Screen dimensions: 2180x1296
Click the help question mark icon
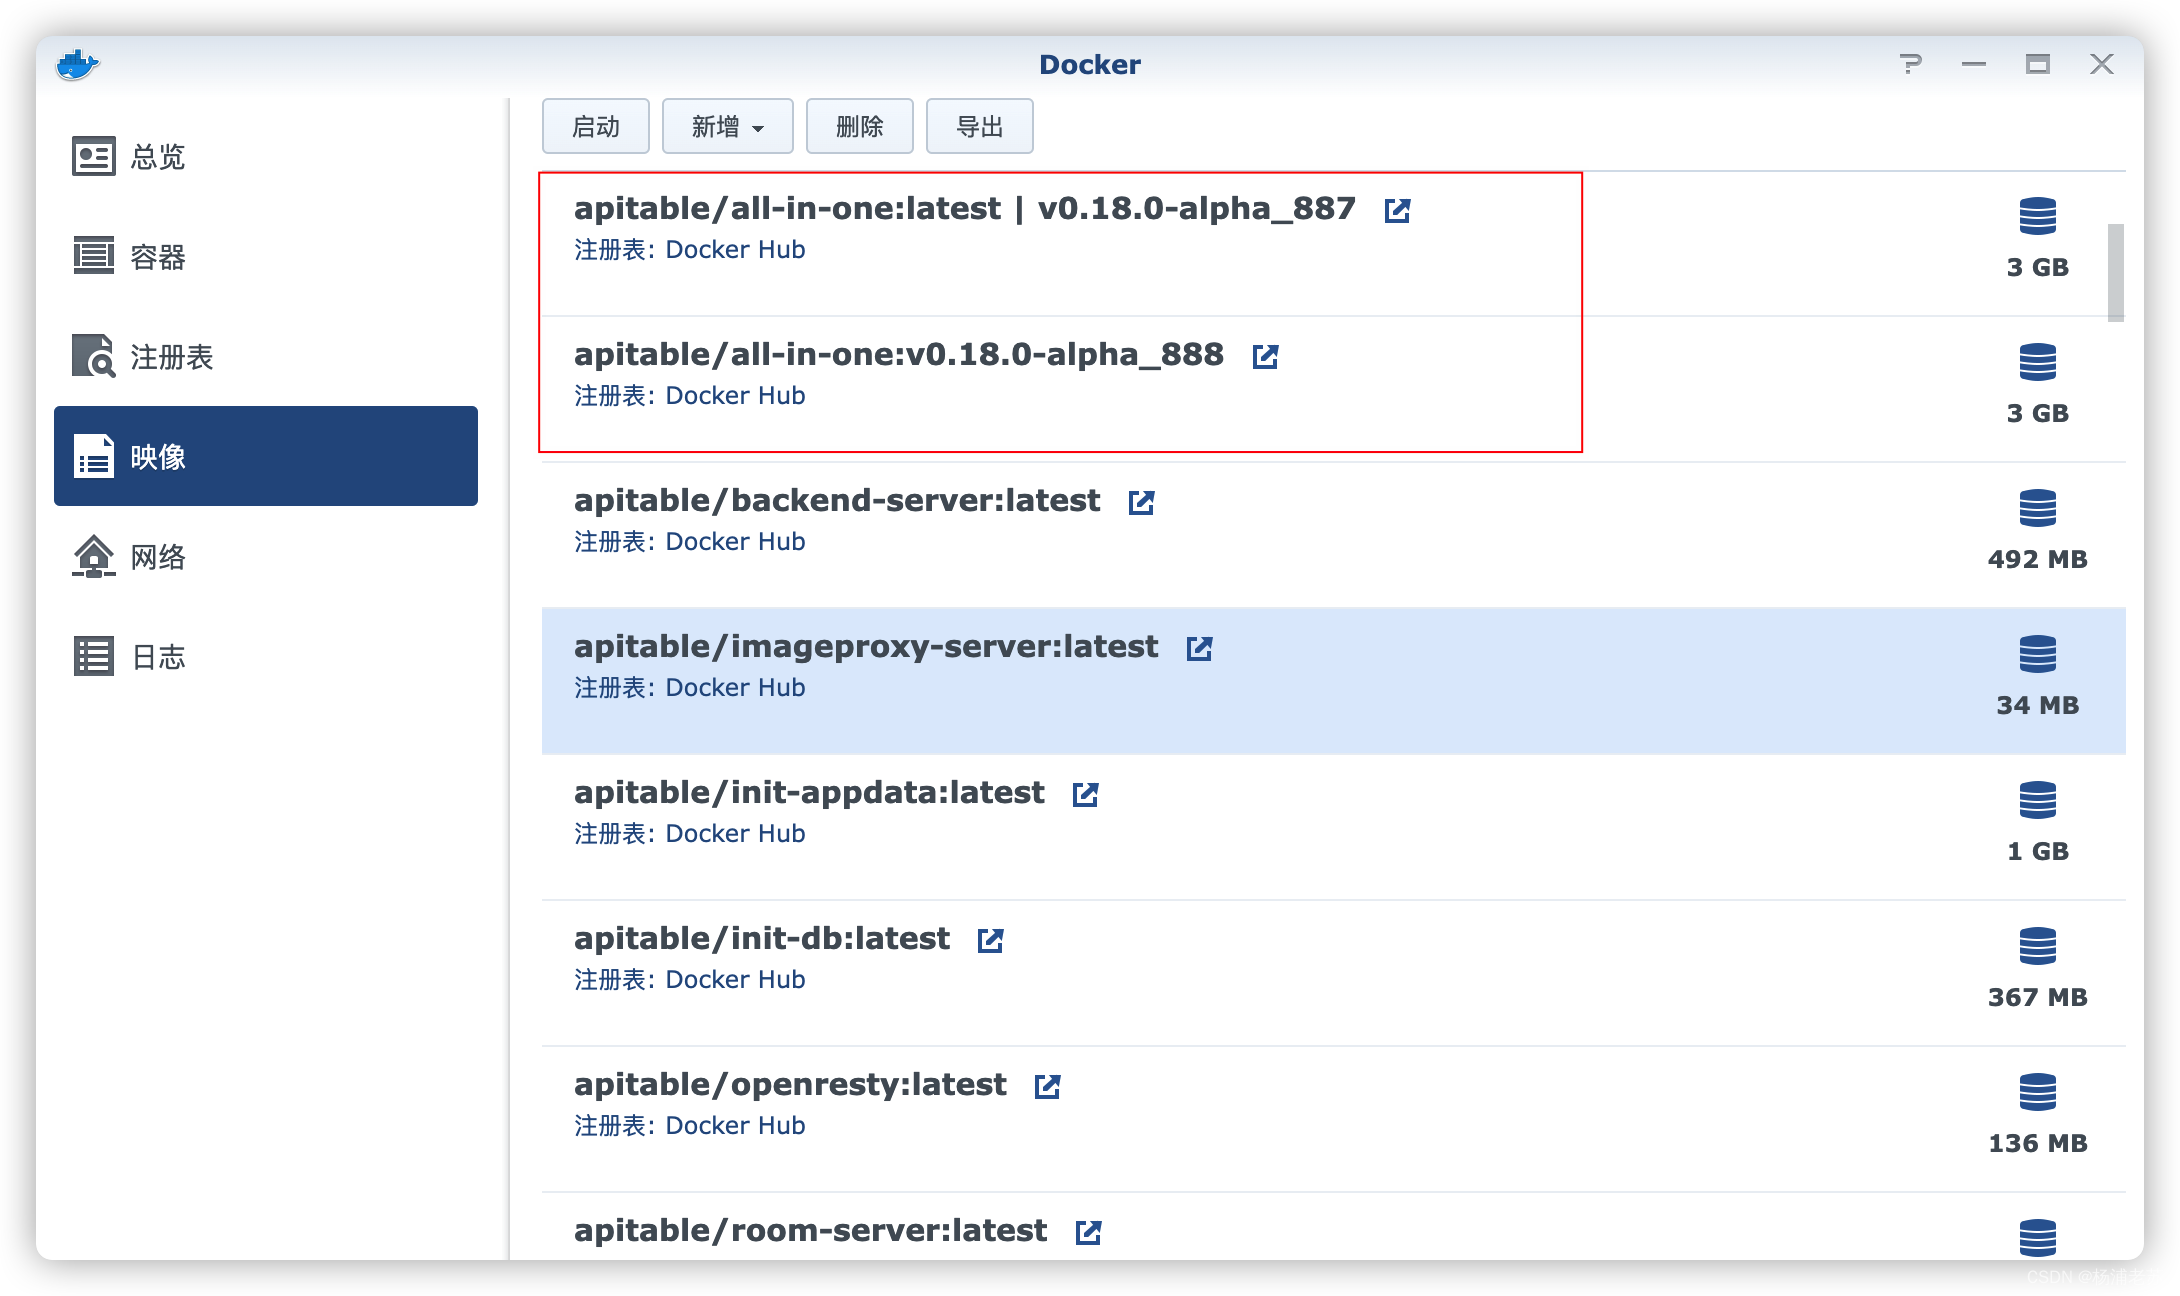pyautogui.click(x=1910, y=64)
